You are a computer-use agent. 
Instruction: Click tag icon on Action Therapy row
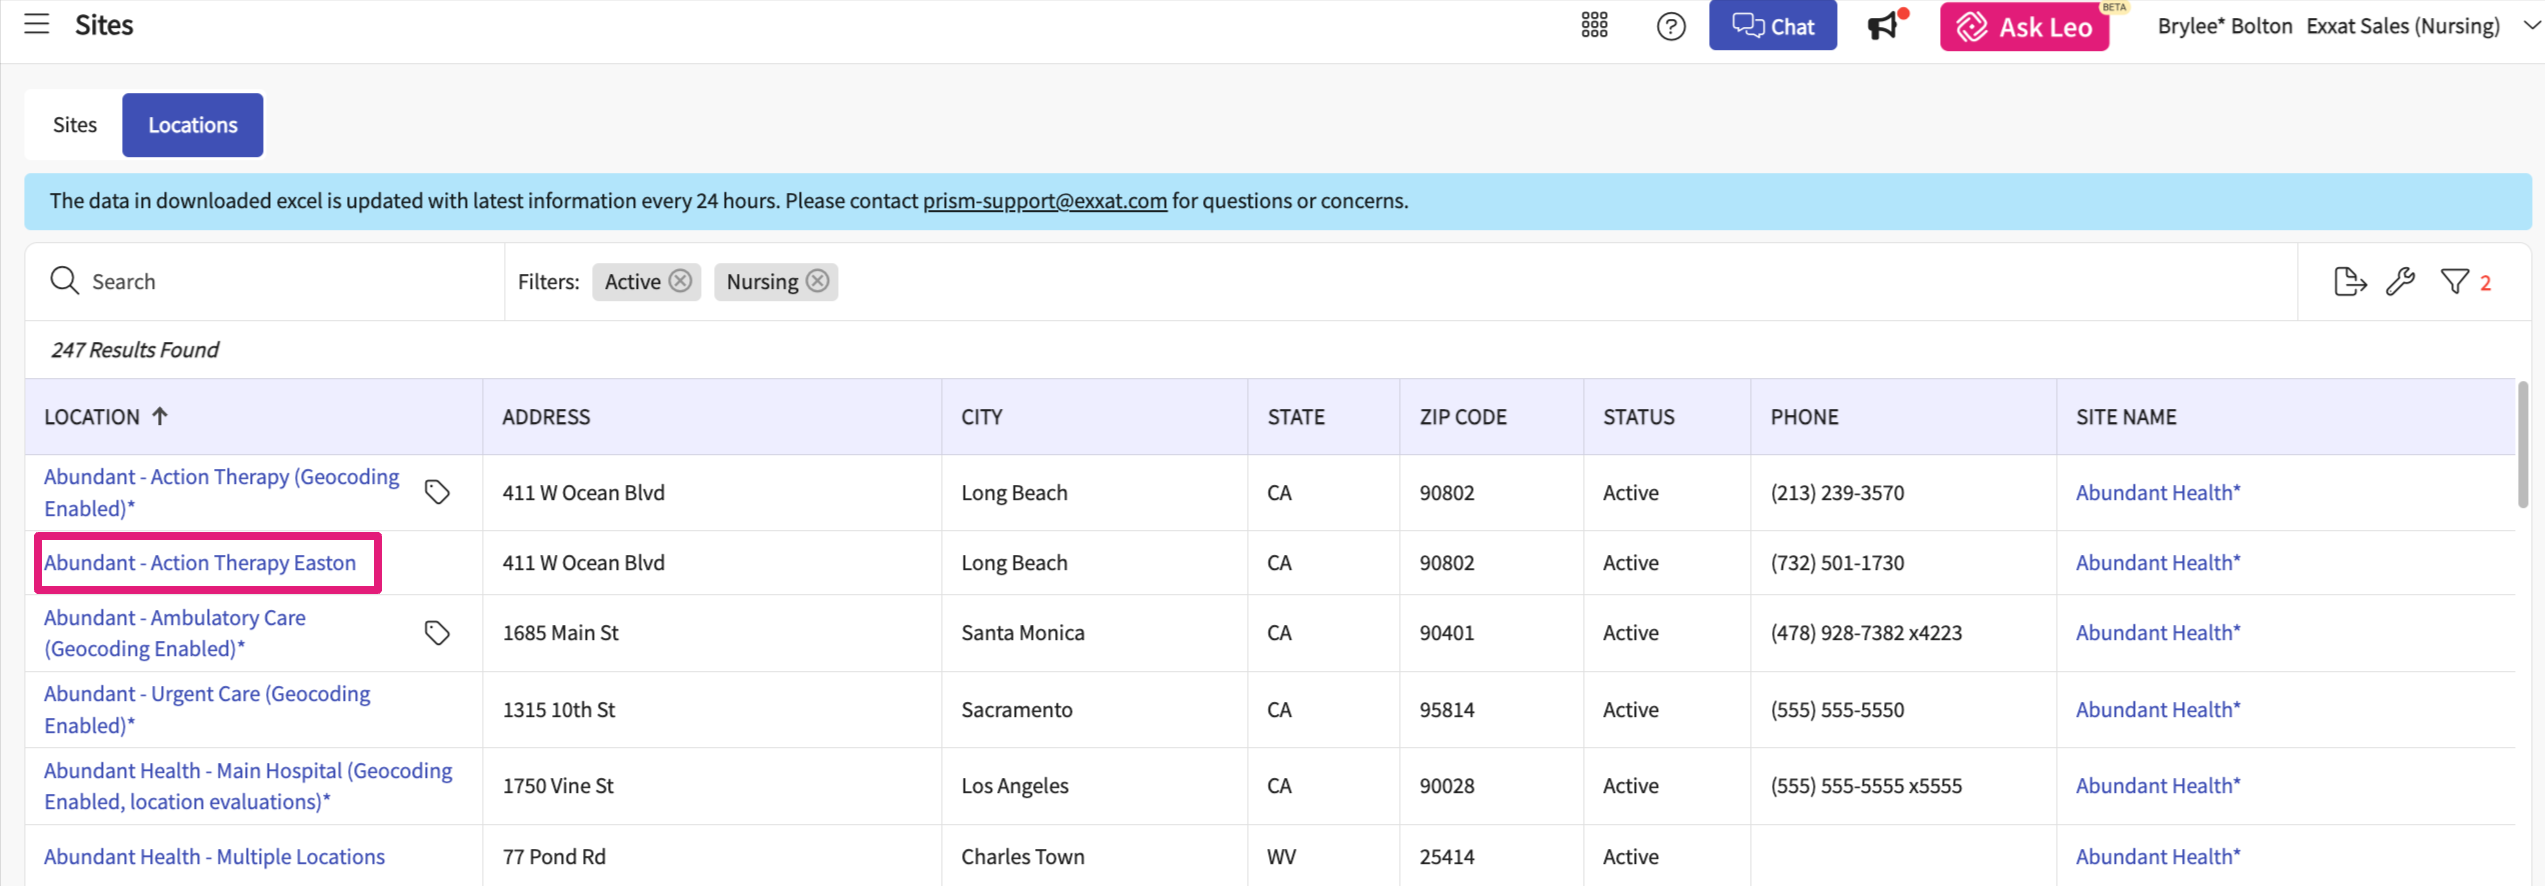tap(437, 492)
